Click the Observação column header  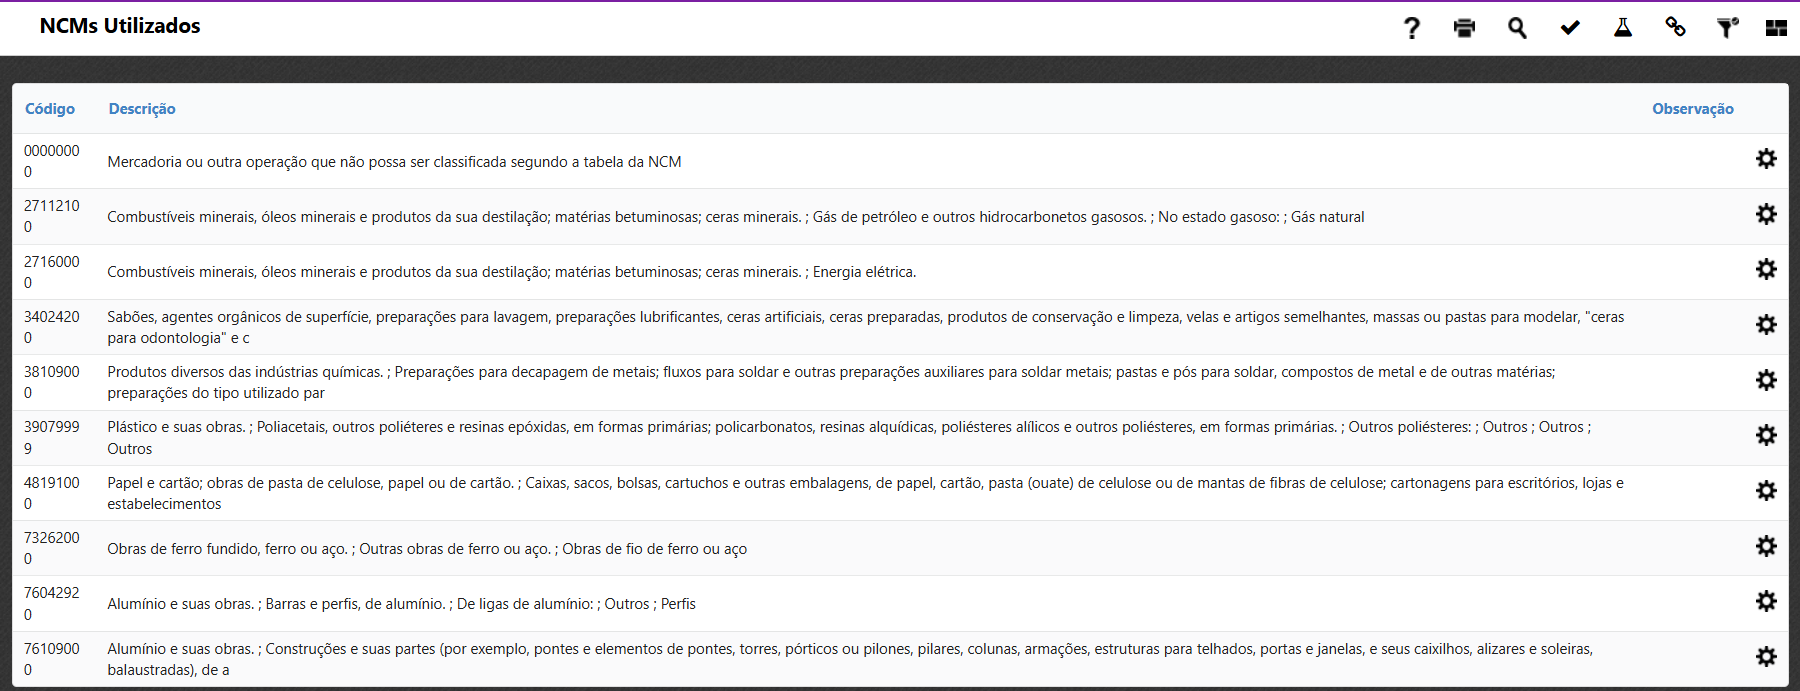pos(1692,109)
